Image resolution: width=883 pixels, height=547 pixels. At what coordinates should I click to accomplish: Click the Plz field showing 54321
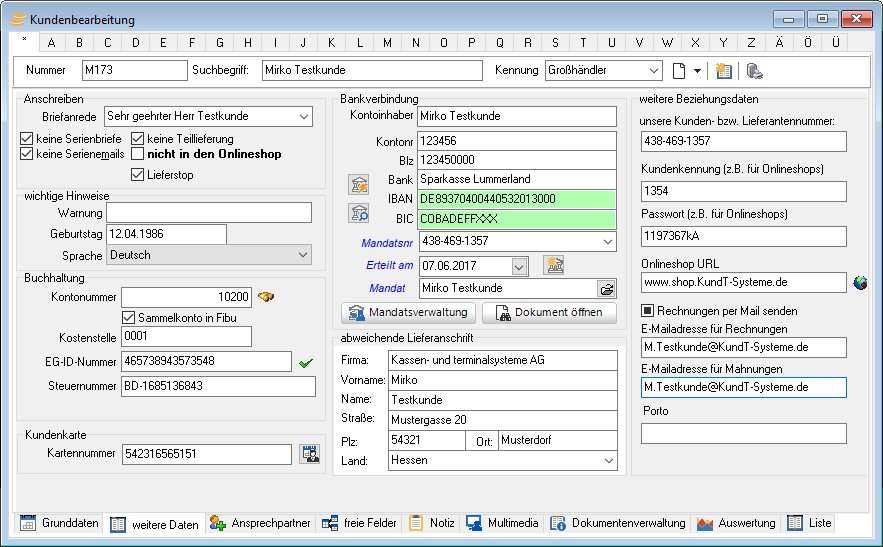pos(427,441)
